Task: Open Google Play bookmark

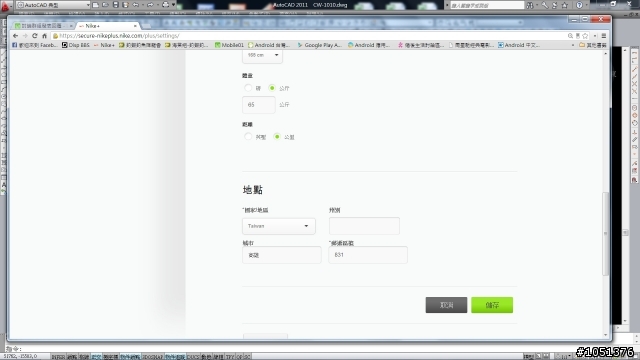Action: coord(320,45)
